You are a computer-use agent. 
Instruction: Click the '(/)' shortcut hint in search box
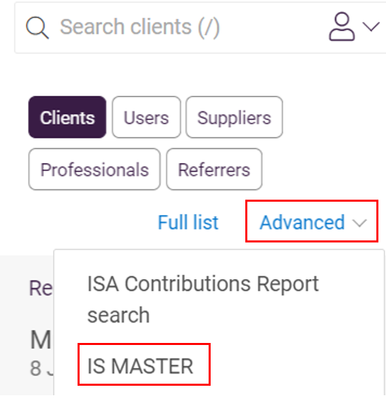coord(209,27)
